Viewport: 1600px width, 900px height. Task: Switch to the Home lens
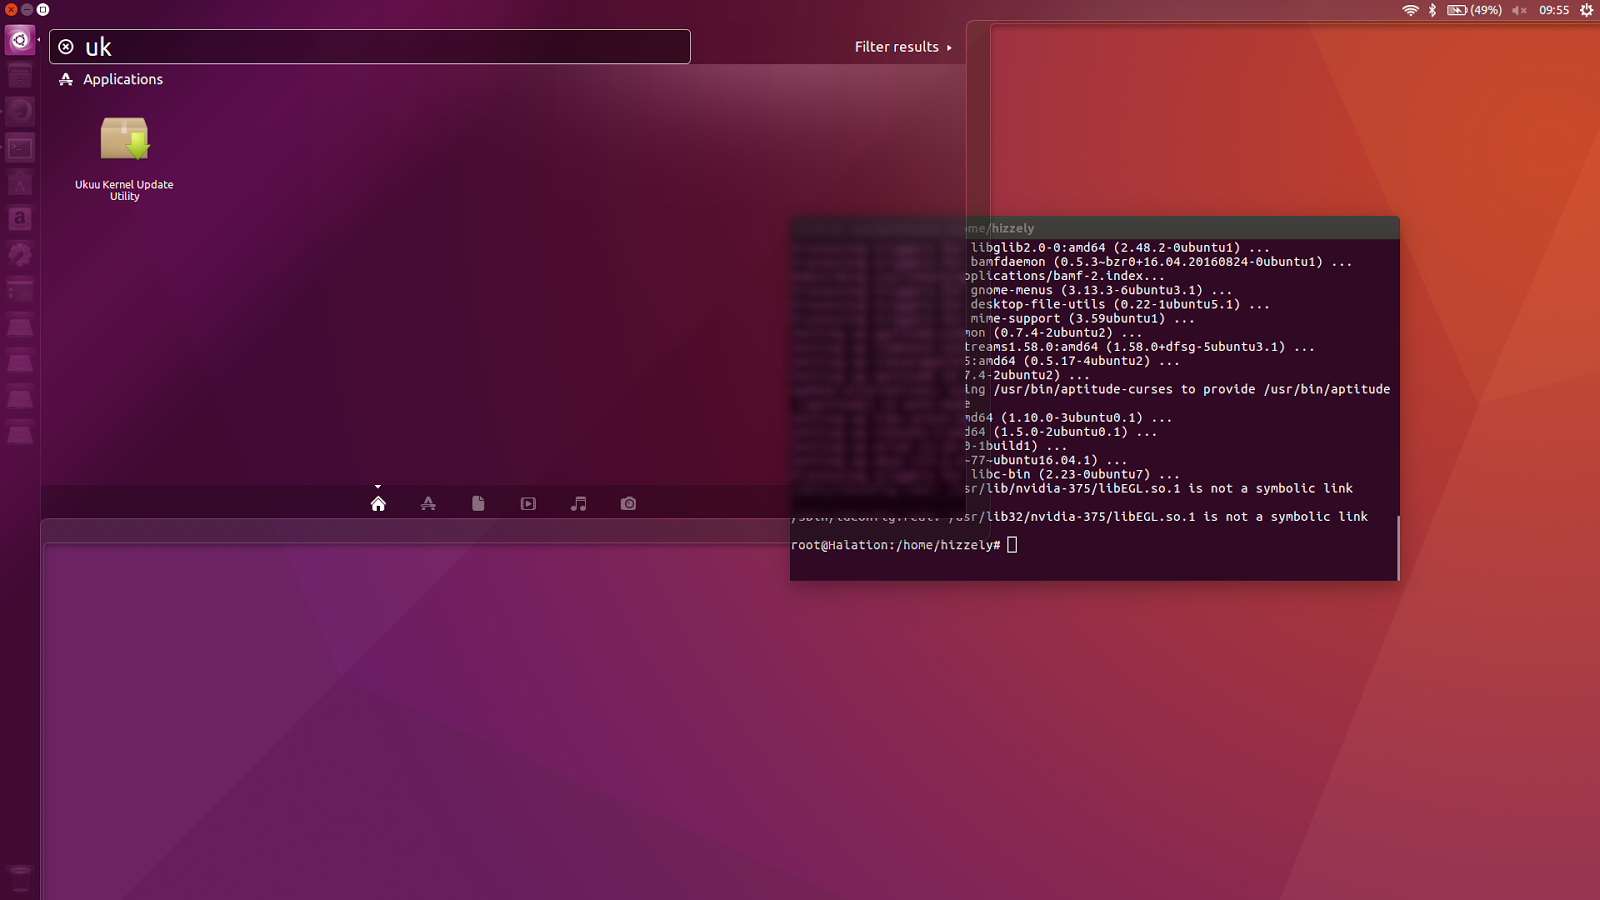[x=378, y=504]
